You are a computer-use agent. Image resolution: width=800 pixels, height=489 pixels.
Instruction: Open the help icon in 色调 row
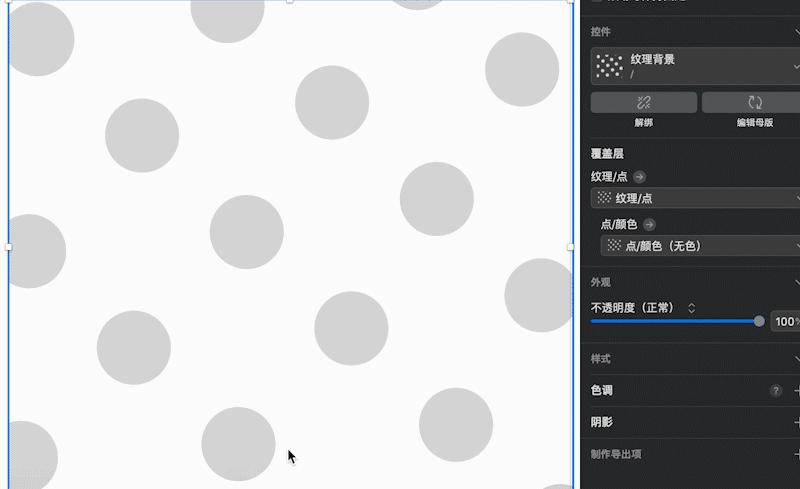point(776,390)
